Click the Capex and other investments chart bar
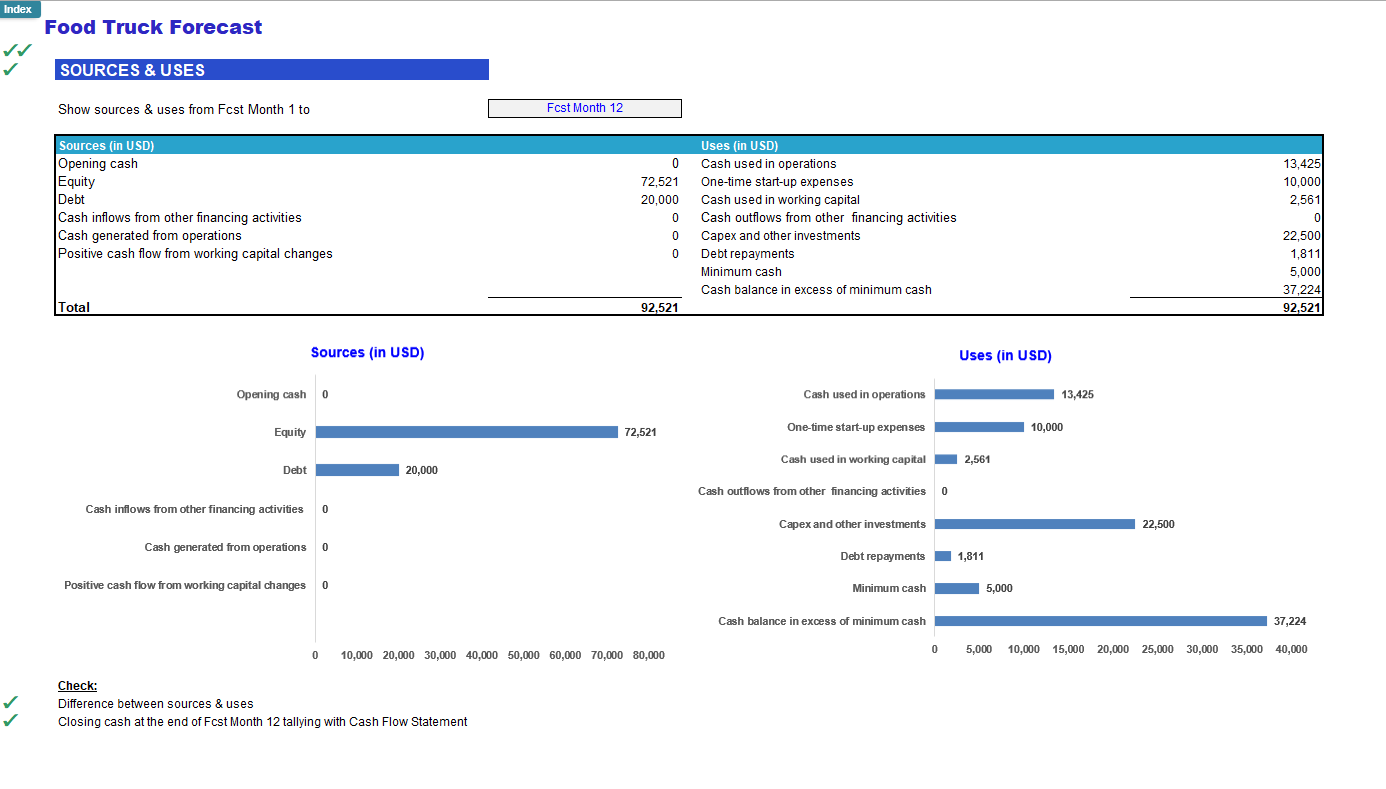 1035,524
